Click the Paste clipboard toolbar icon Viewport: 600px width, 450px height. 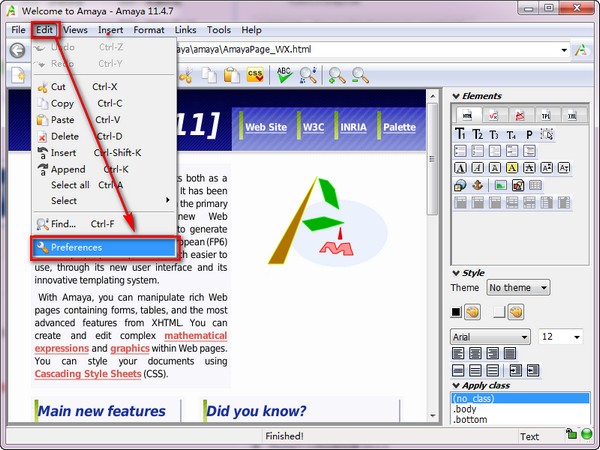click(231, 75)
